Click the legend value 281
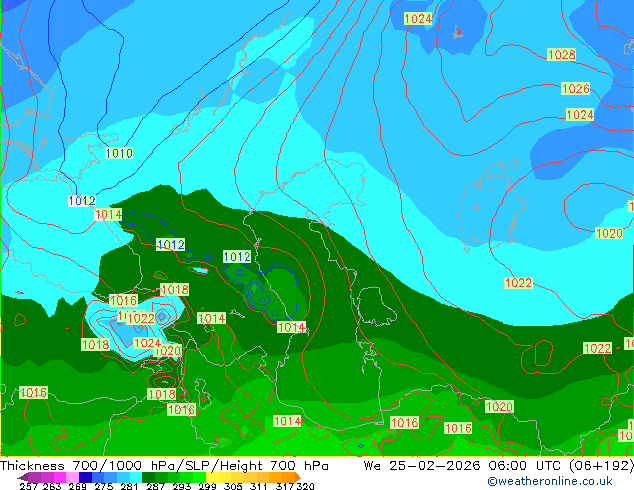634x490 pixels. click(x=129, y=486)
